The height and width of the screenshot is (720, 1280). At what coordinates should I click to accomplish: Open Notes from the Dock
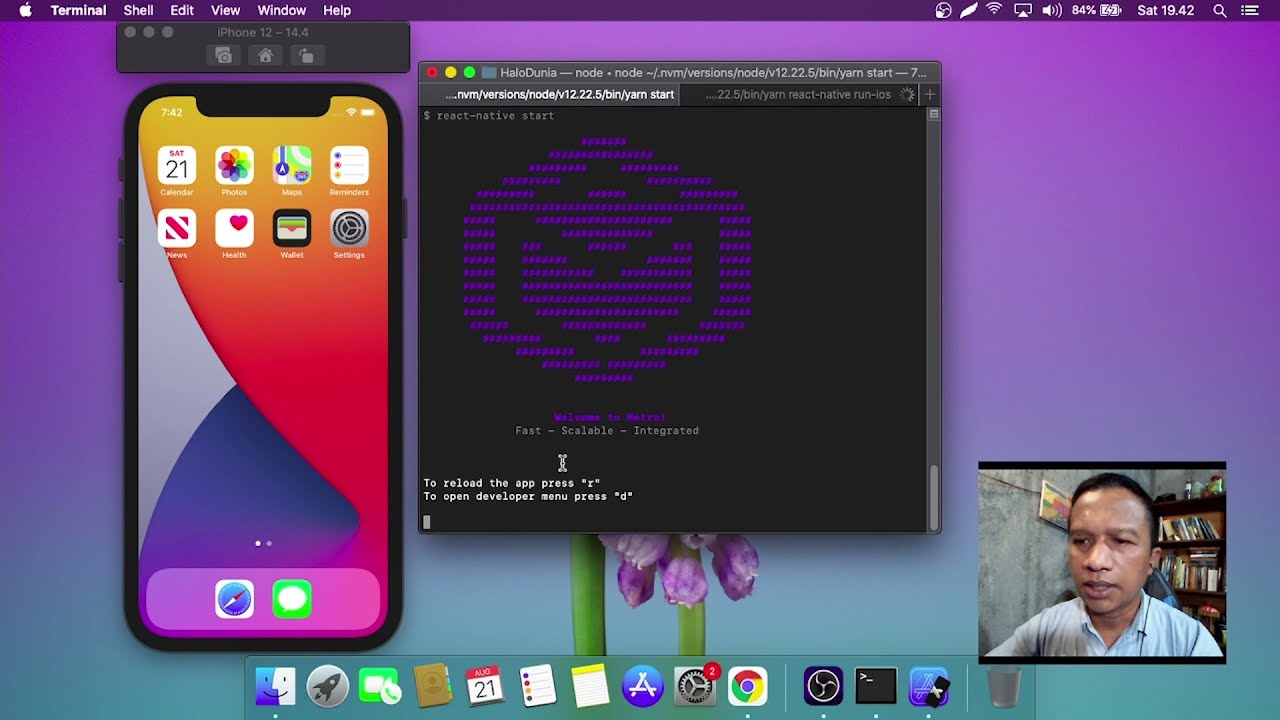(x=590, y=687)
